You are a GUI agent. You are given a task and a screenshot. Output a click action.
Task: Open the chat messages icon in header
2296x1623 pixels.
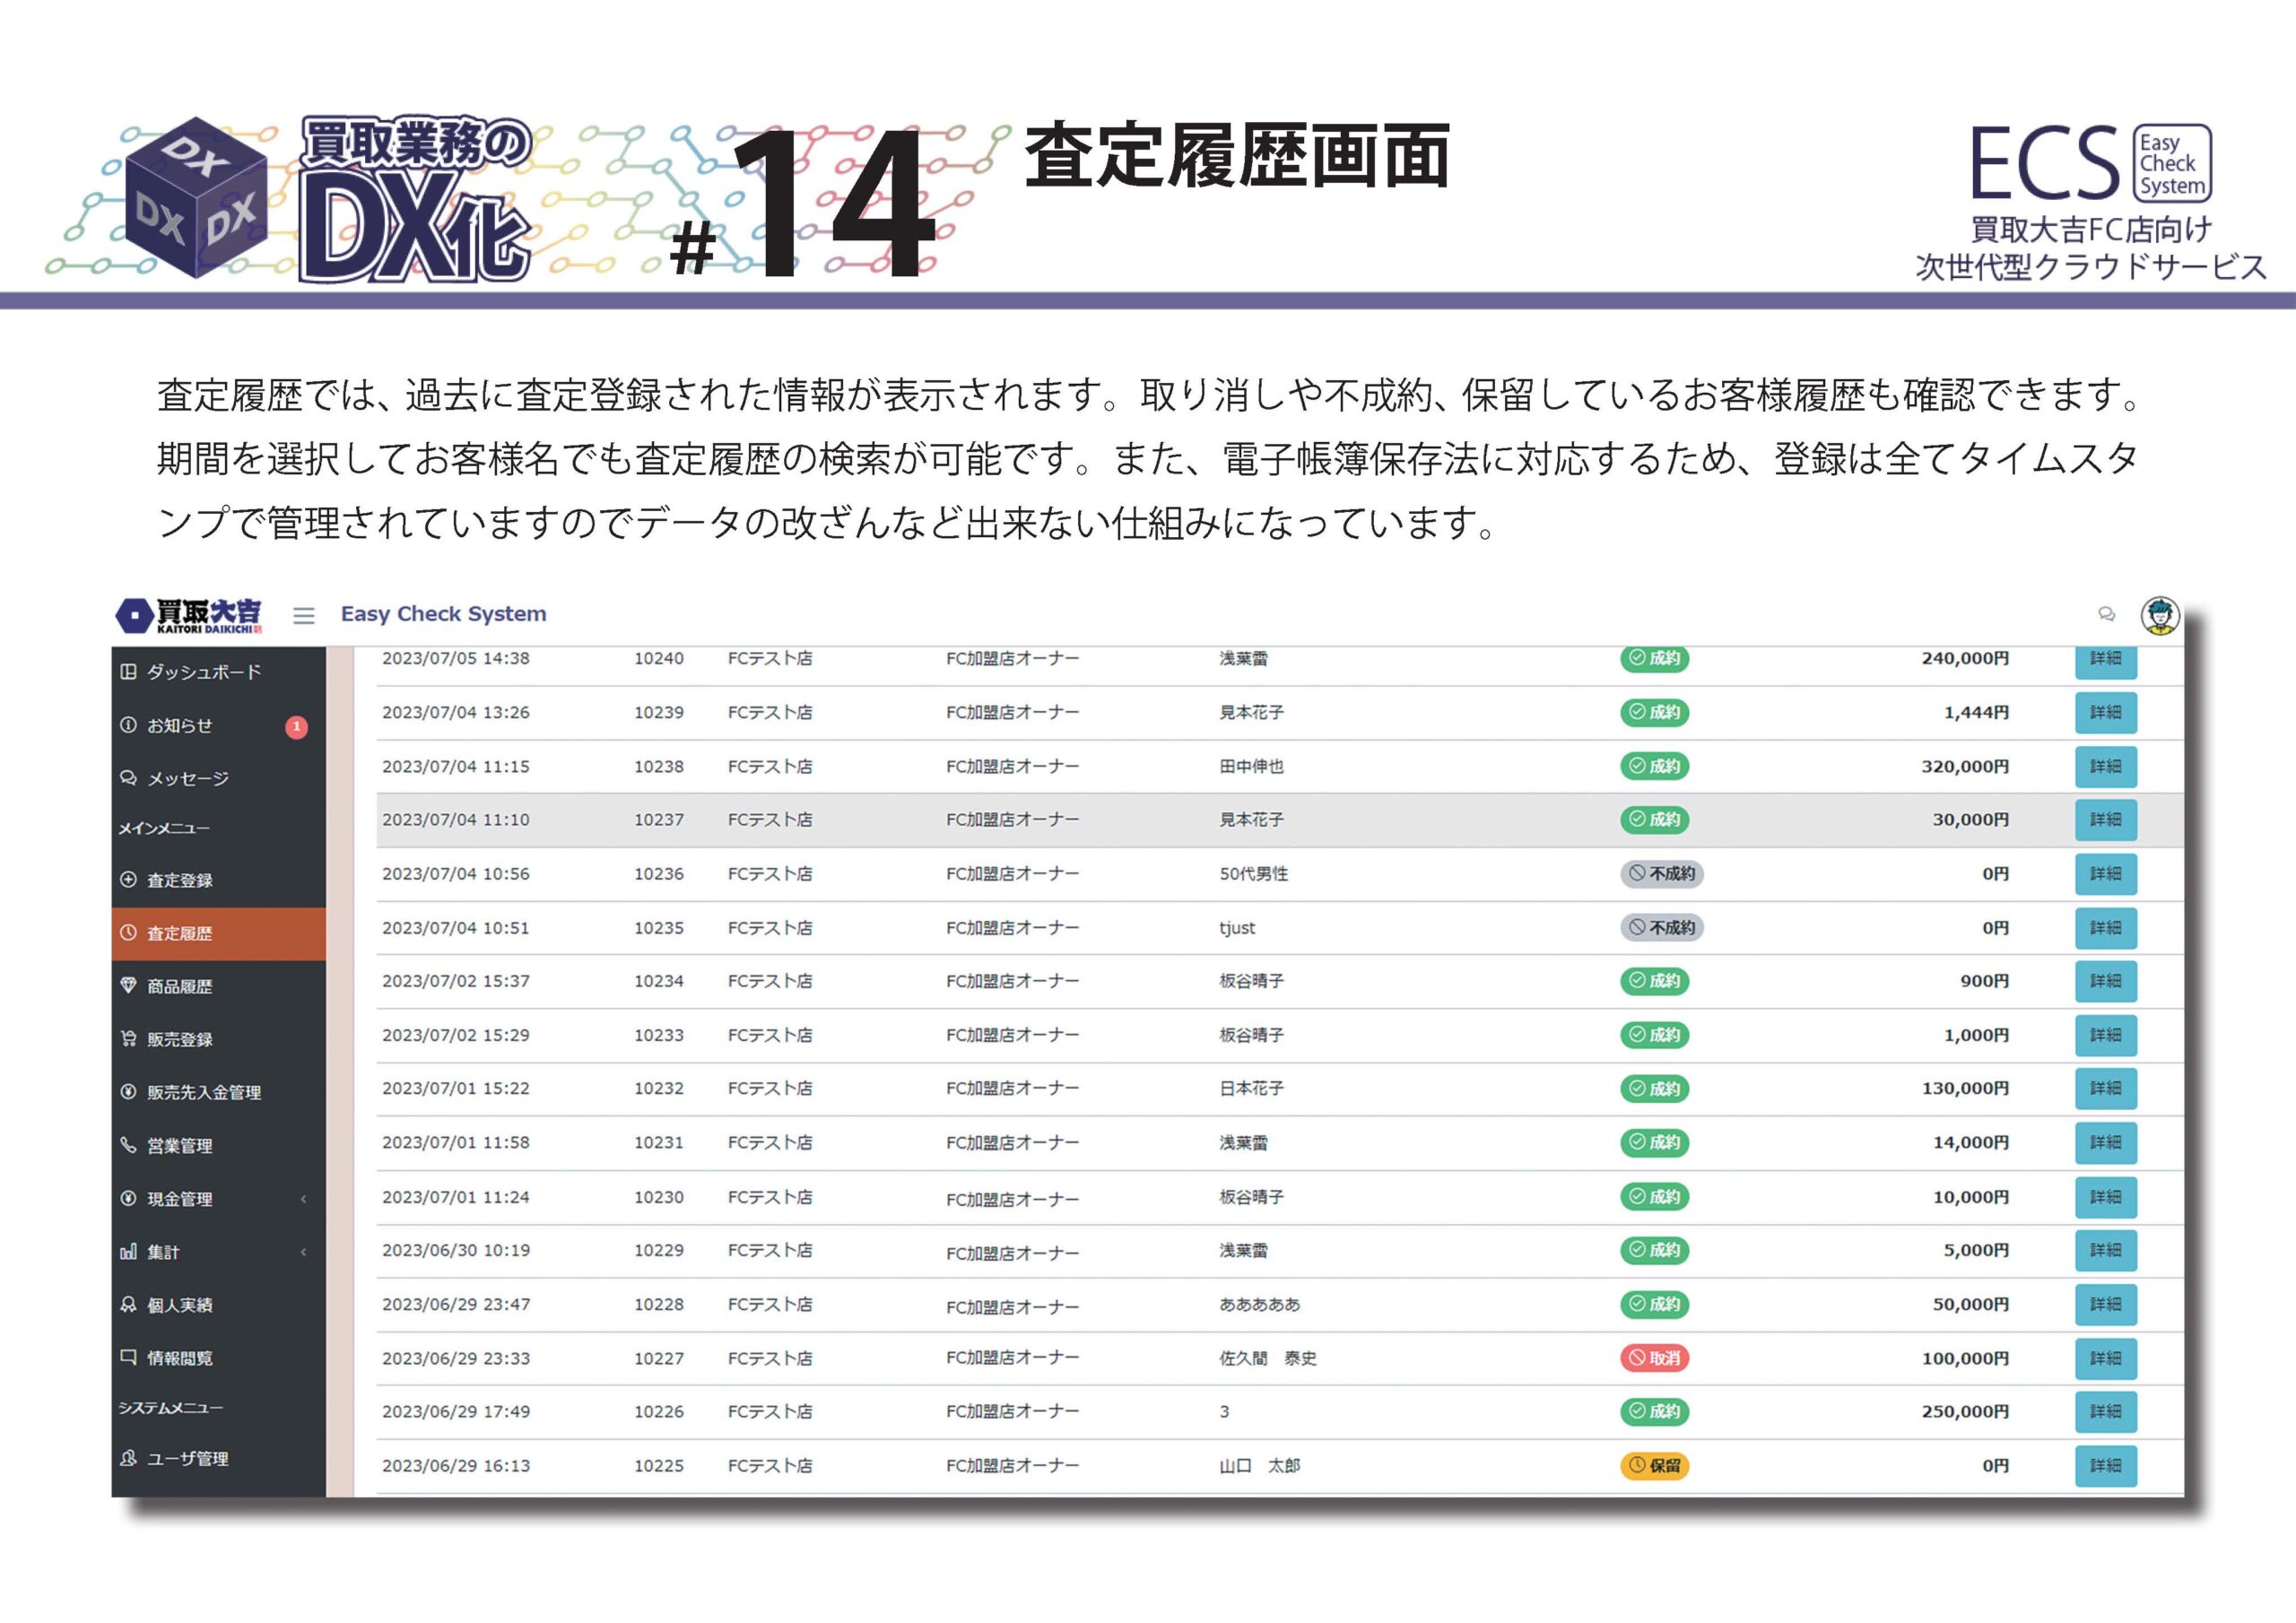pos(2106,614)
